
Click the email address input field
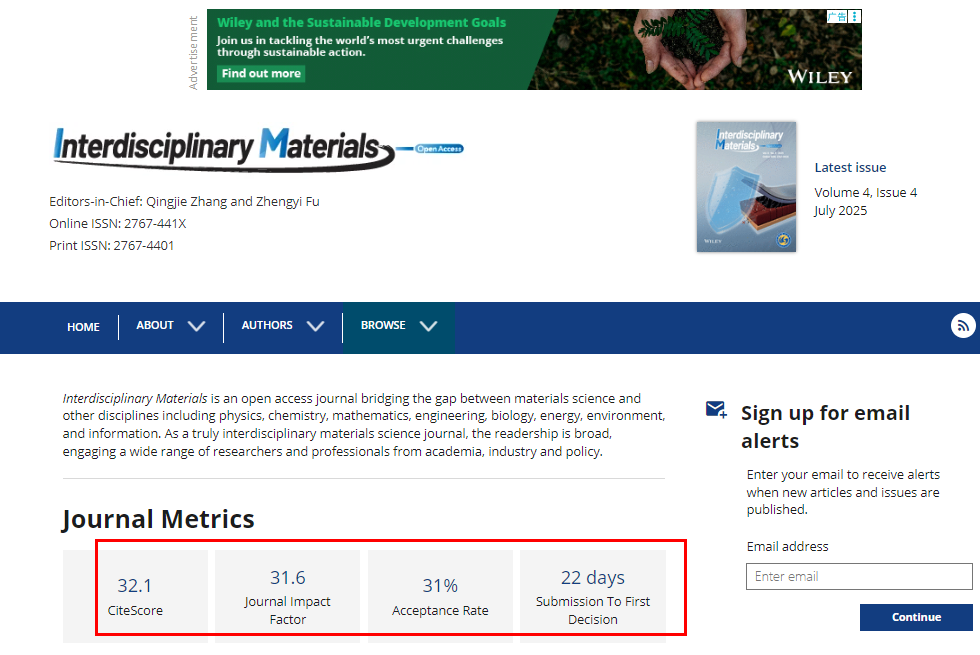click(x=858, y=576)
